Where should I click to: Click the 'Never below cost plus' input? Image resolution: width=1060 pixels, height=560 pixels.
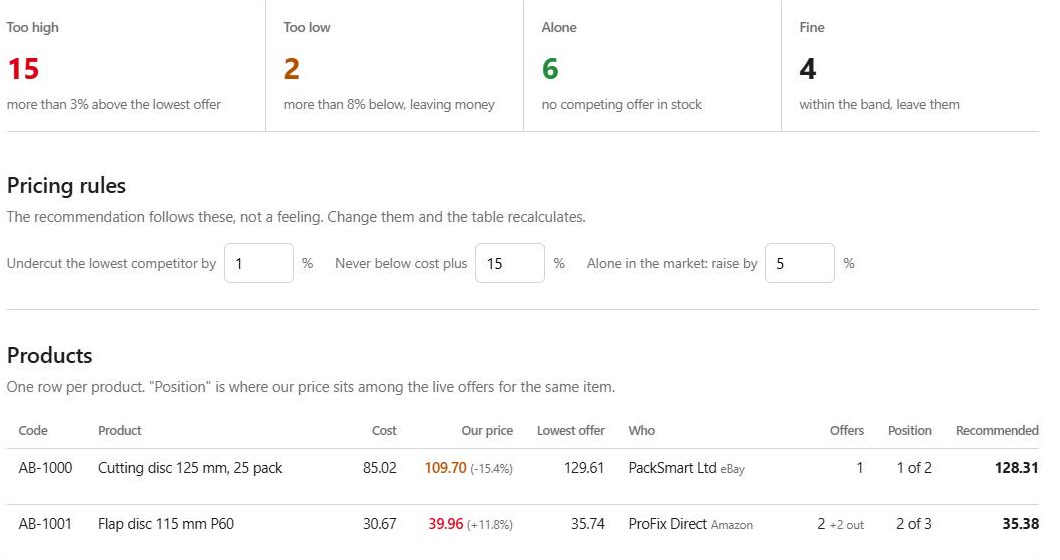(x=510, y=263)
